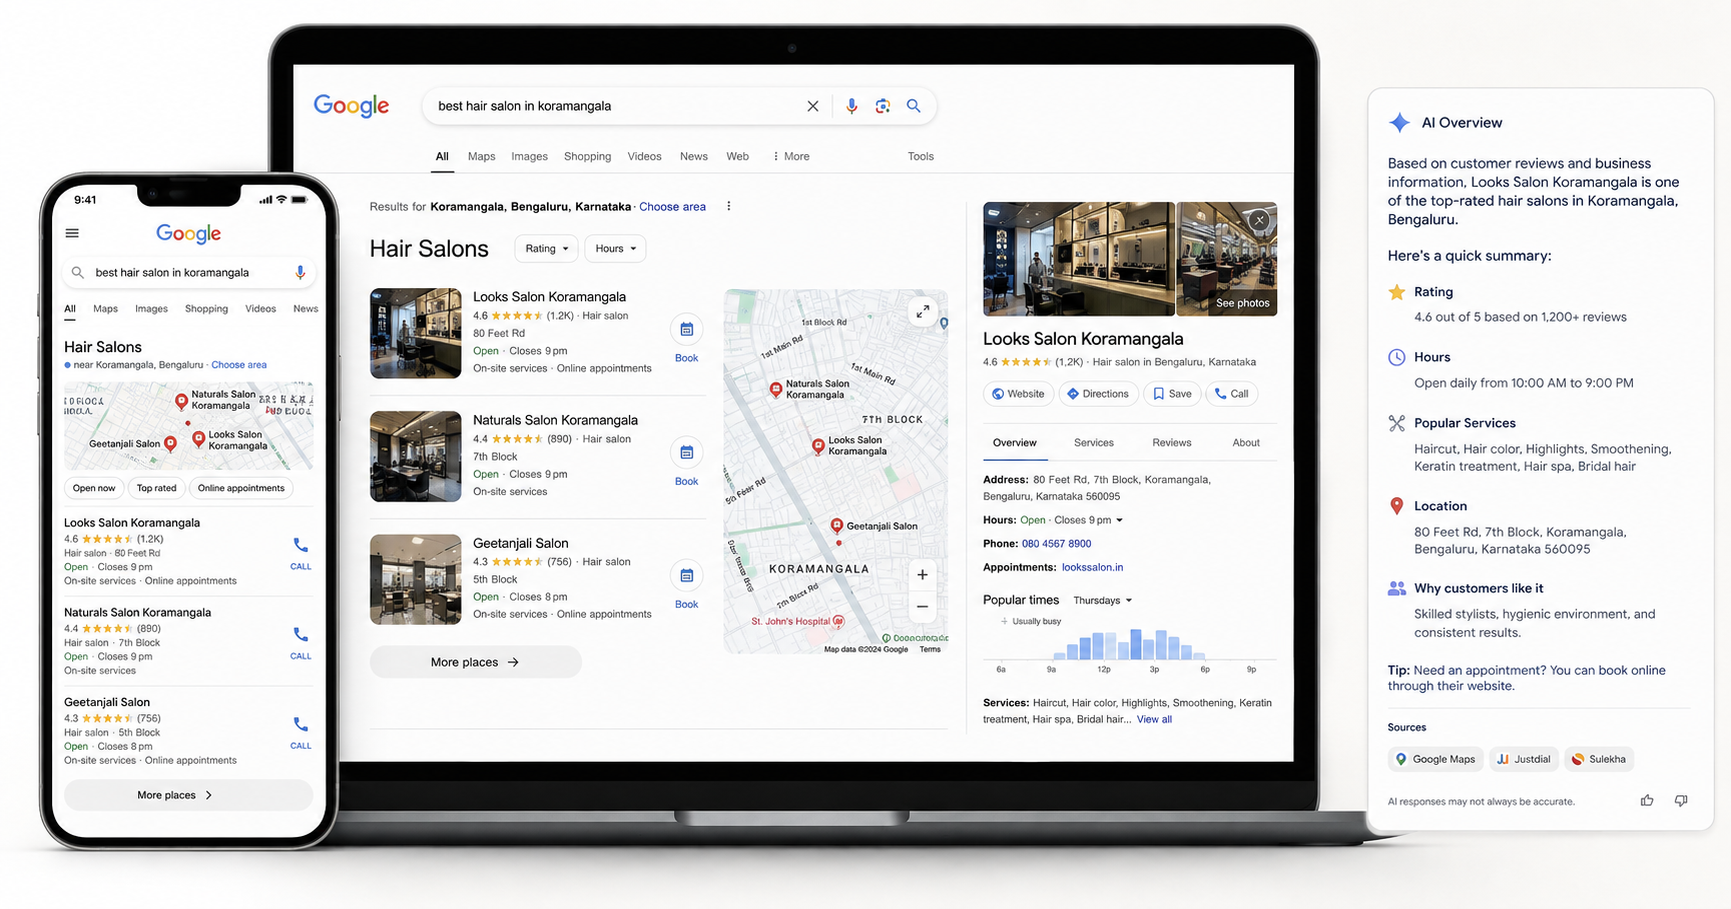
Task: Open the Rating filter dropdown
Action: tap(546, 249)
